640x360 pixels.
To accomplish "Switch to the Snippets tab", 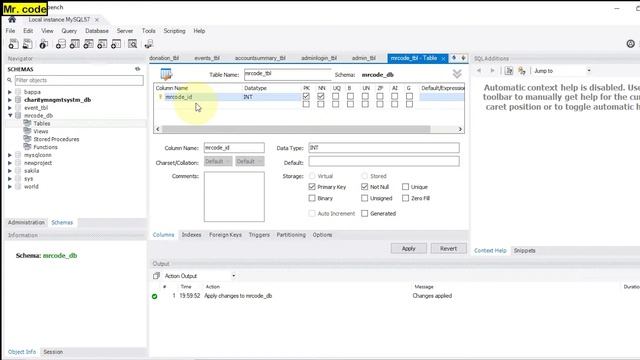I will tap(524, 251).
